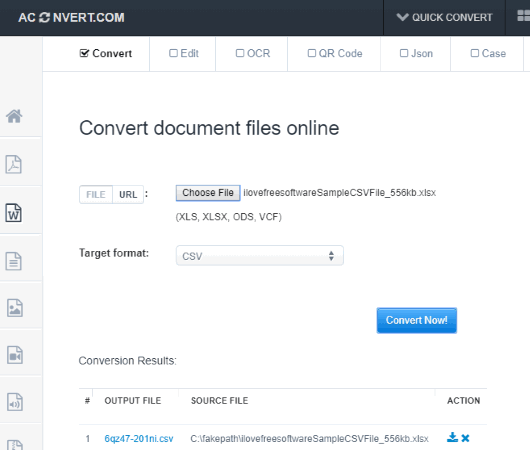Click the (XLS, XLSX, ODS, VCF) formats hint

(228, 217)
